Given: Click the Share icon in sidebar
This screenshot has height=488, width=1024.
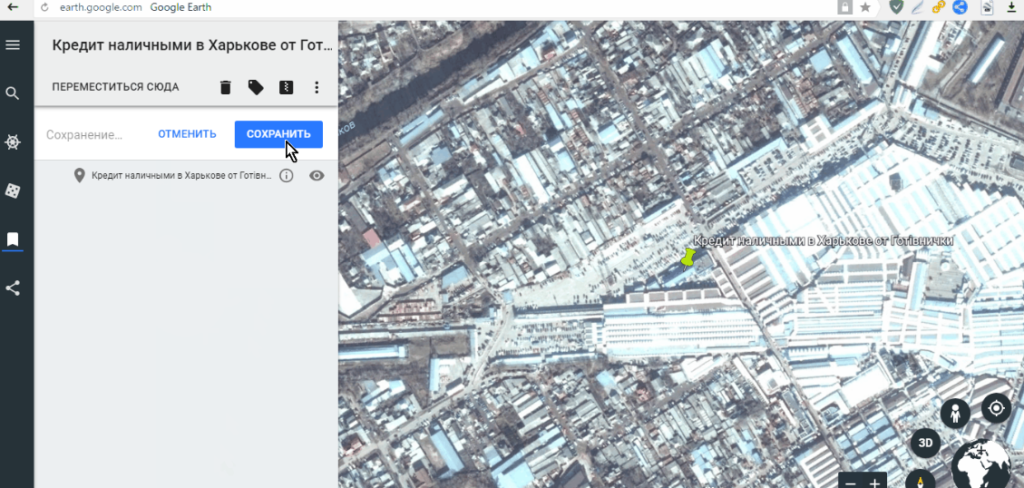Looking at the screenshot, I should [12, 288].
